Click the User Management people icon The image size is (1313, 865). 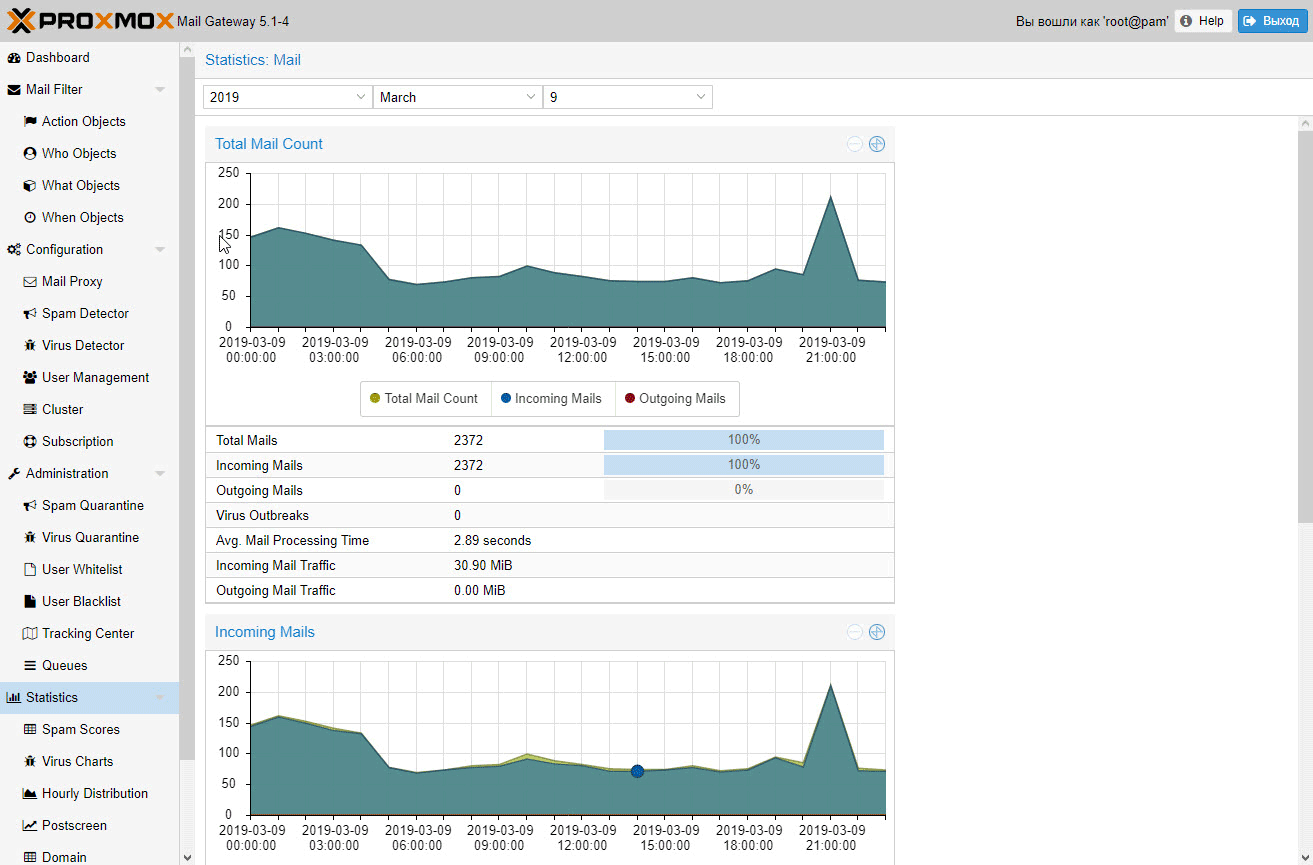tap(30, 377)
